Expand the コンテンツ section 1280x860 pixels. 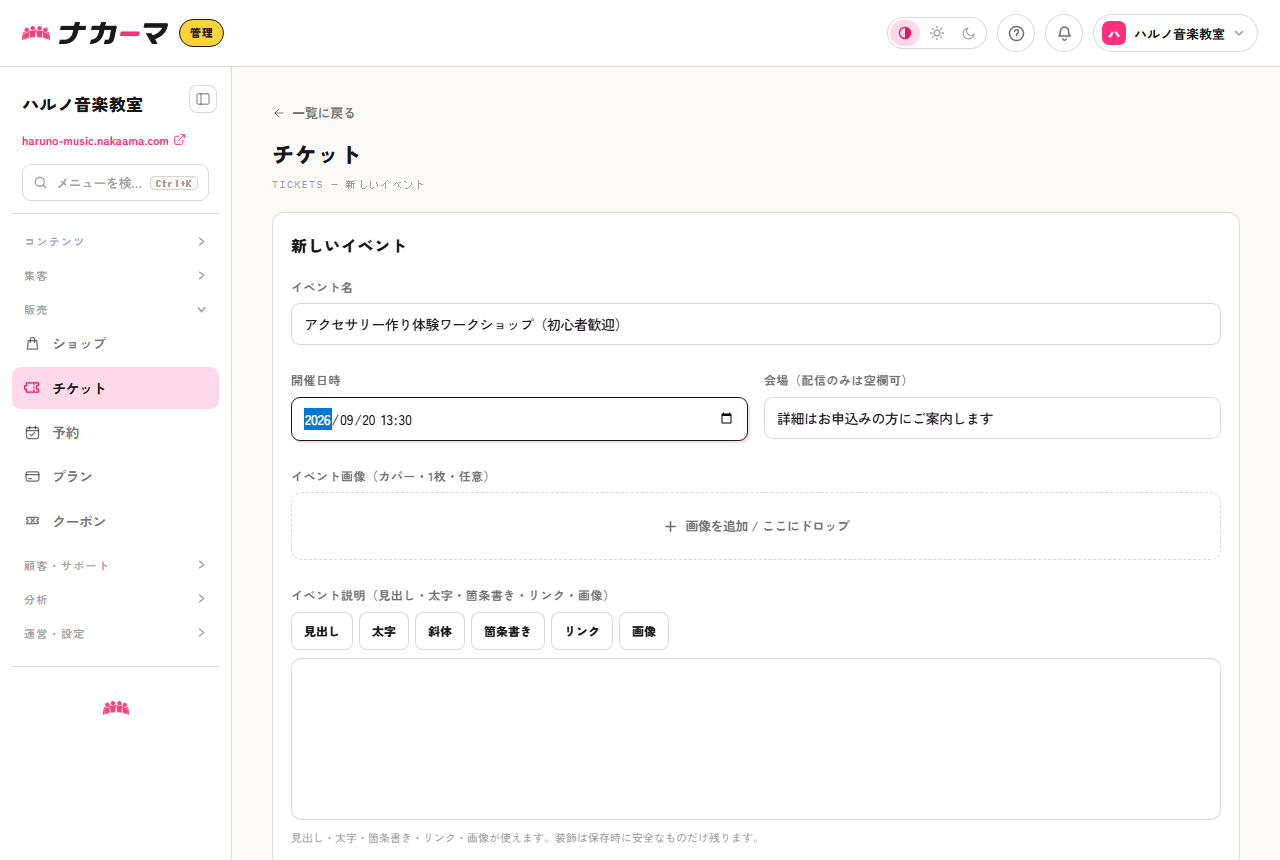(115, 242)
